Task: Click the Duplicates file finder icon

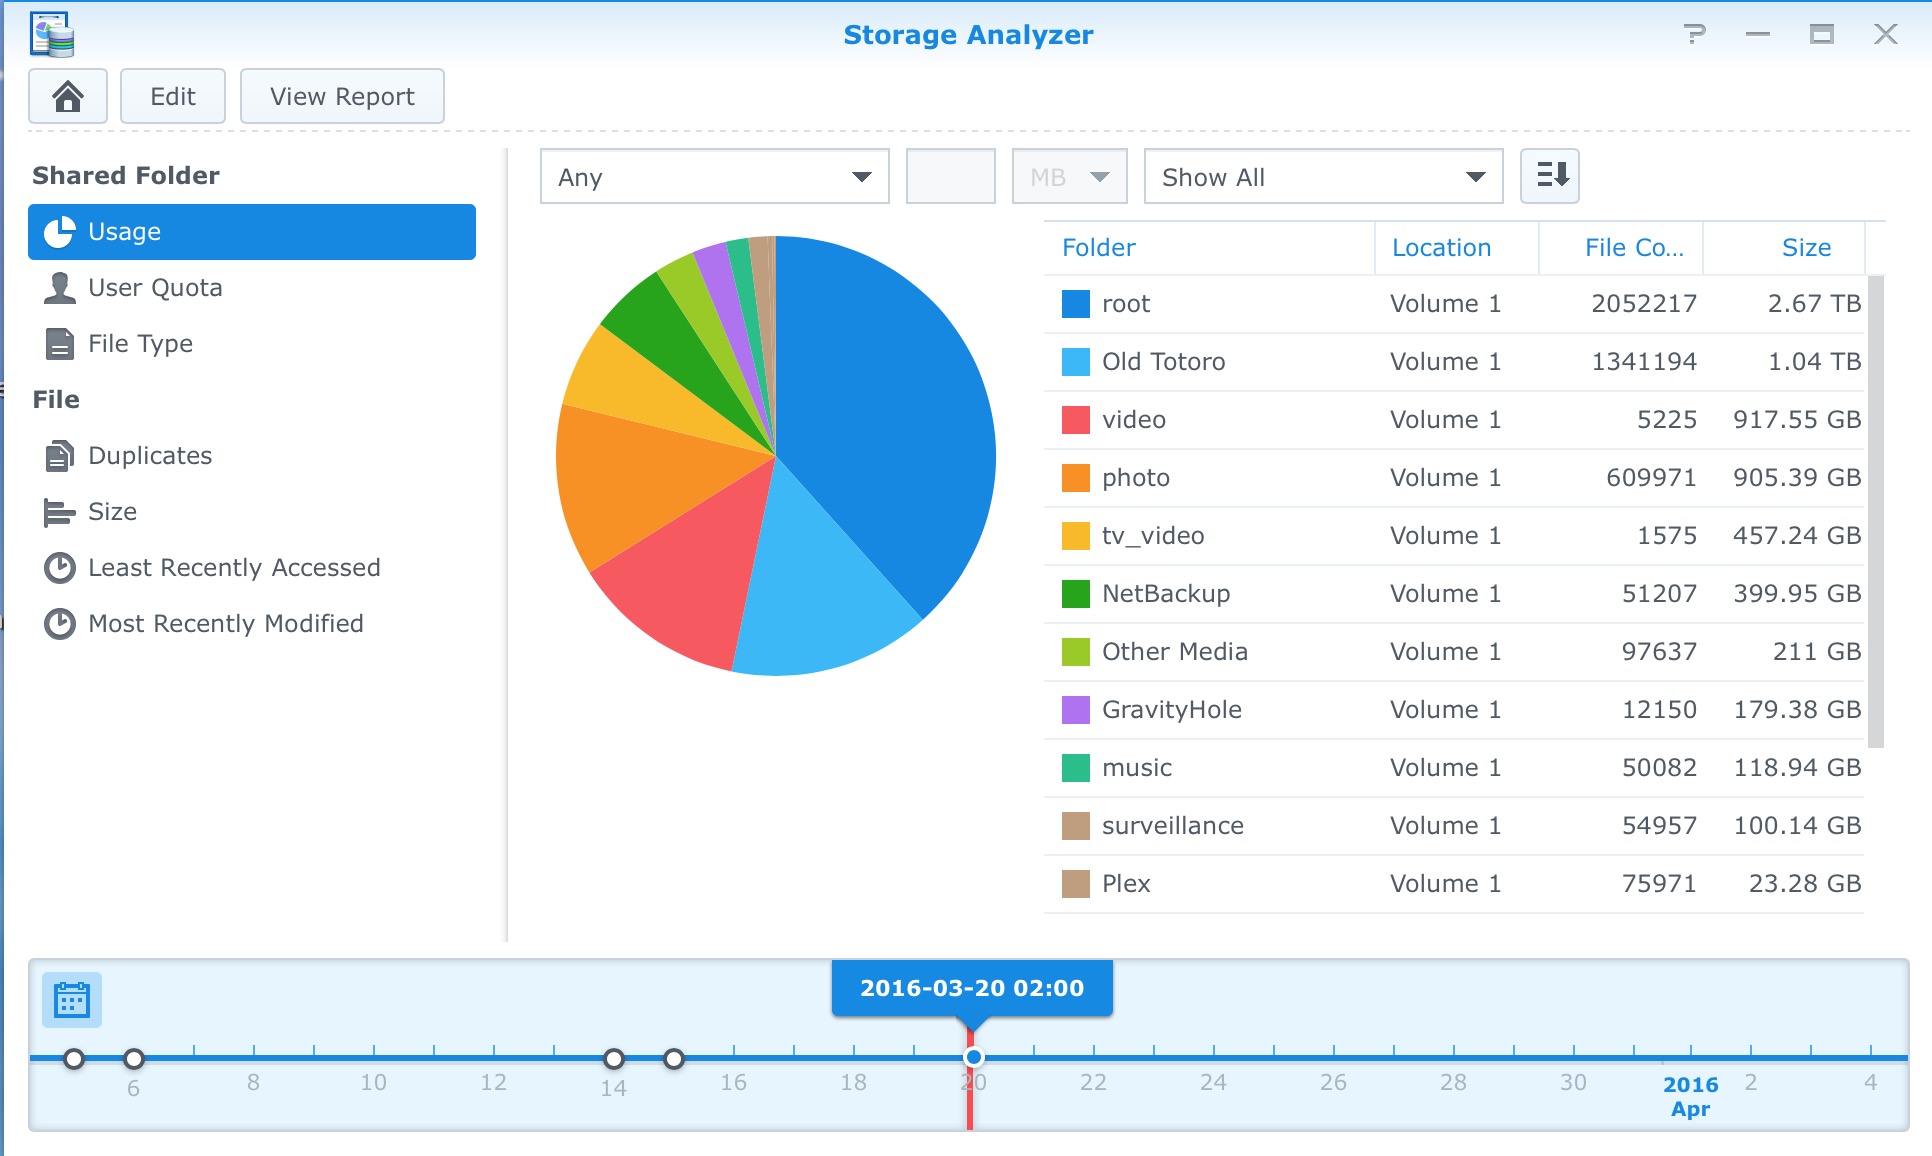Action: click(x=61, y=456)
